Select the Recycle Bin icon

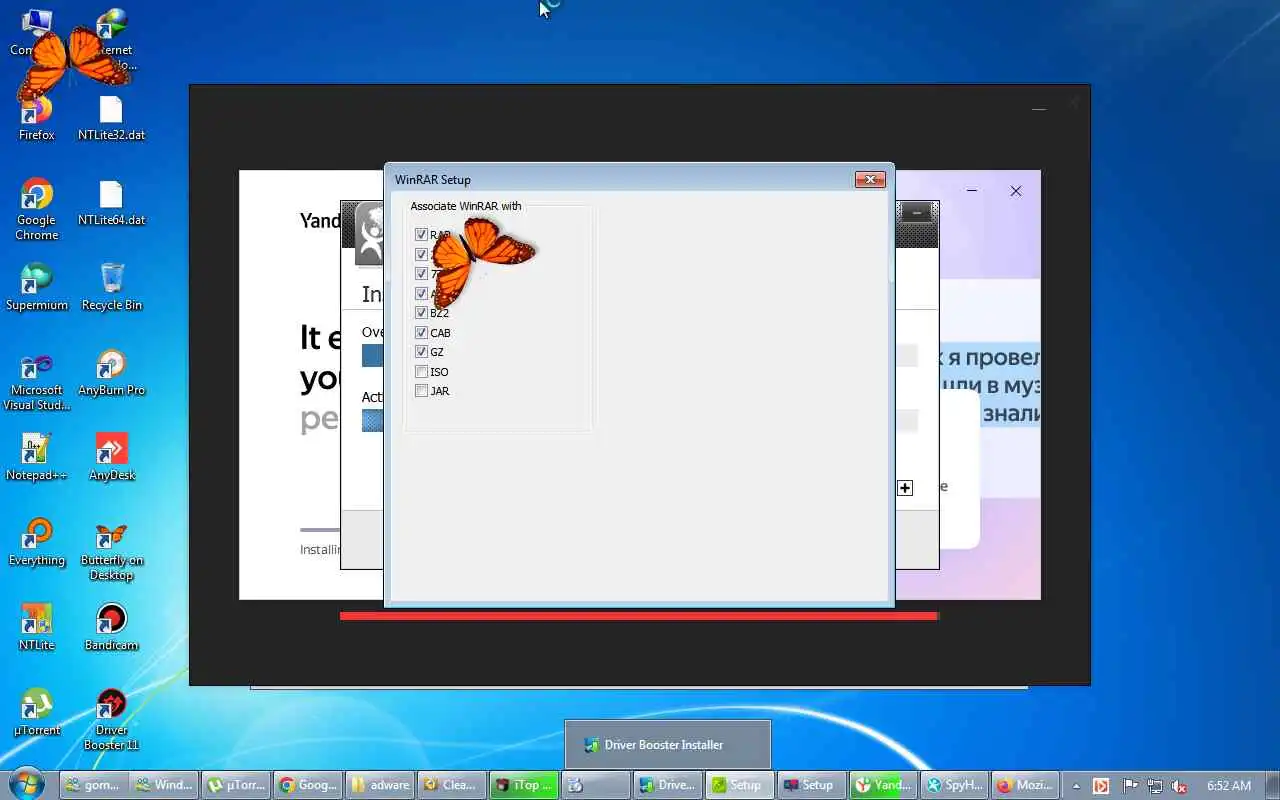pyautogui.click(x=111, y=288)
